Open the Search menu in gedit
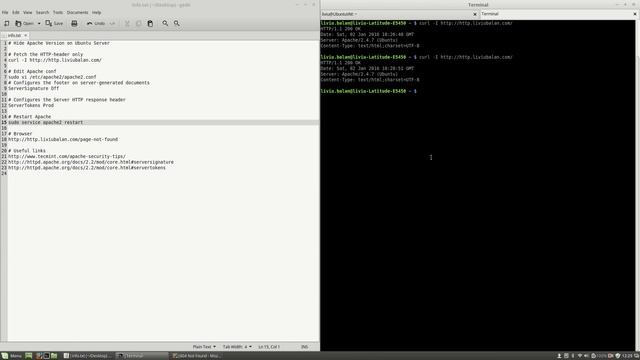 coord(42,13)
